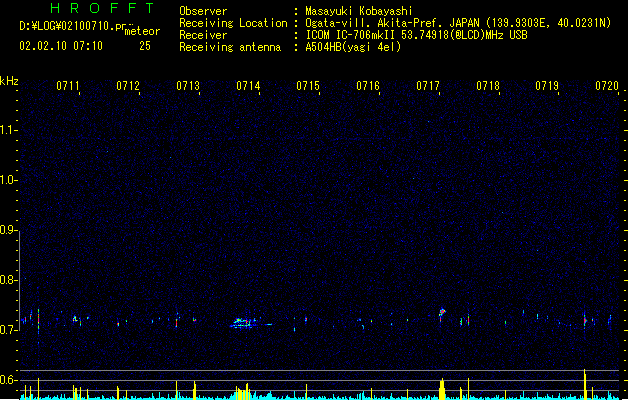Click the 0711 time axis marker

tap(68, 86)
